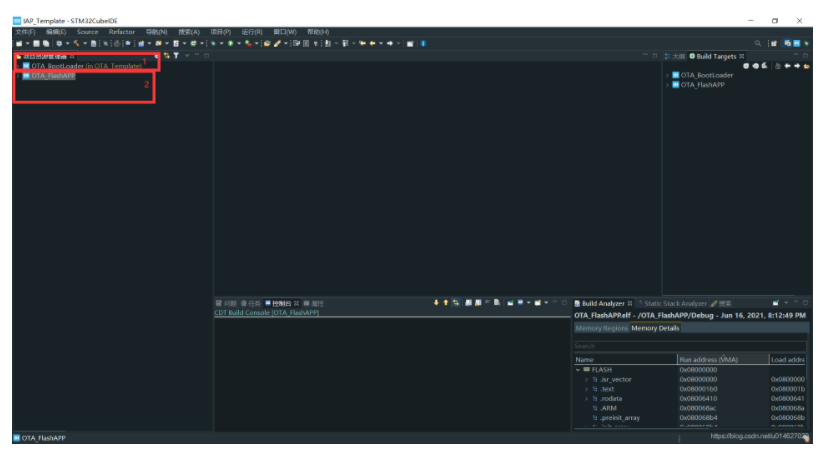Viewport: 822px width, 464px height.
Task: Switch to the Memory Regions tab
Action: point(601,328)
